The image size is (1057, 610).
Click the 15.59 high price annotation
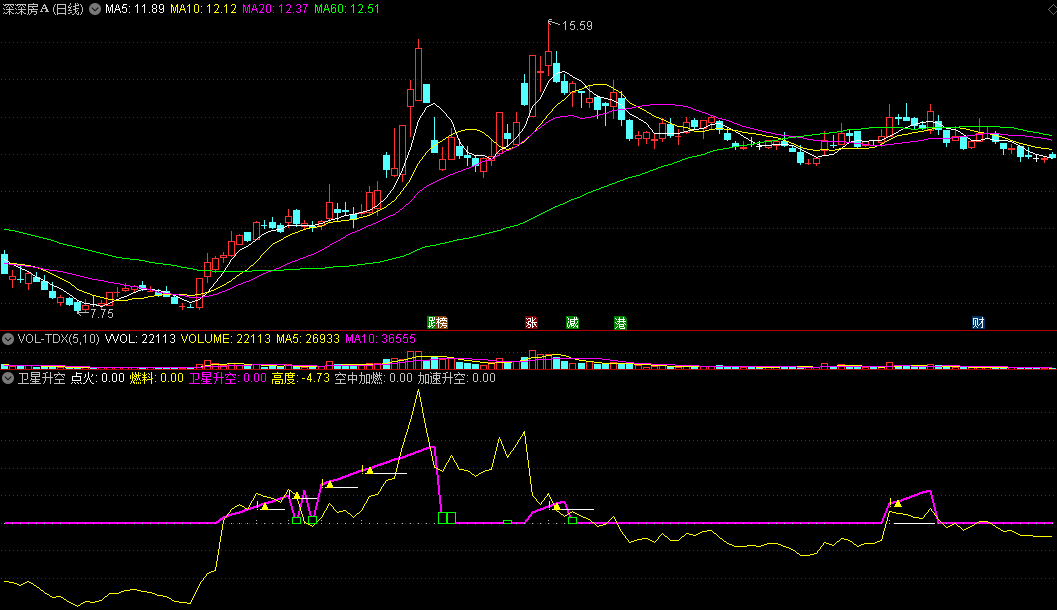[577, 26]
